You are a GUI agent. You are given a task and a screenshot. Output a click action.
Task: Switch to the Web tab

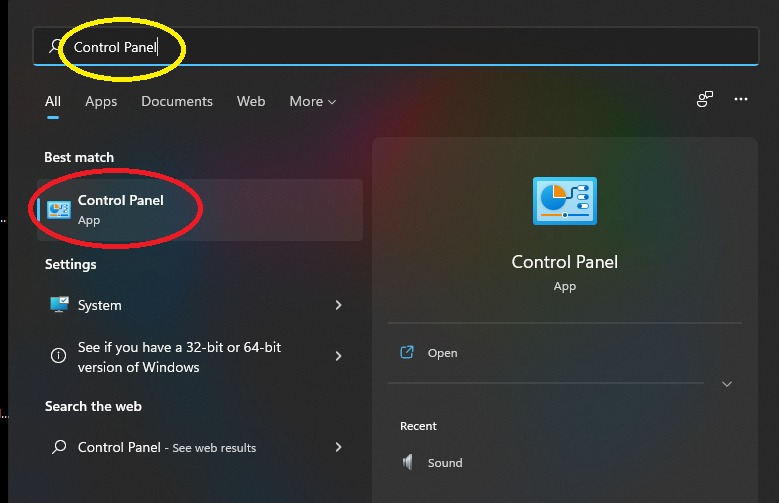click(x=251, y=101)
